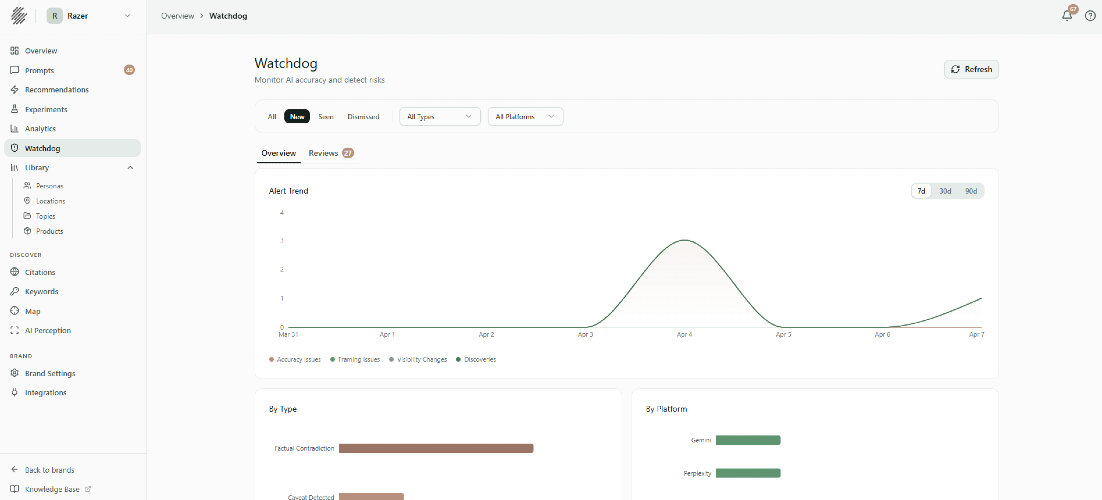The image size is (1102, 500).
Task: Navigate to AI Perception
Action: pos(47,330)
